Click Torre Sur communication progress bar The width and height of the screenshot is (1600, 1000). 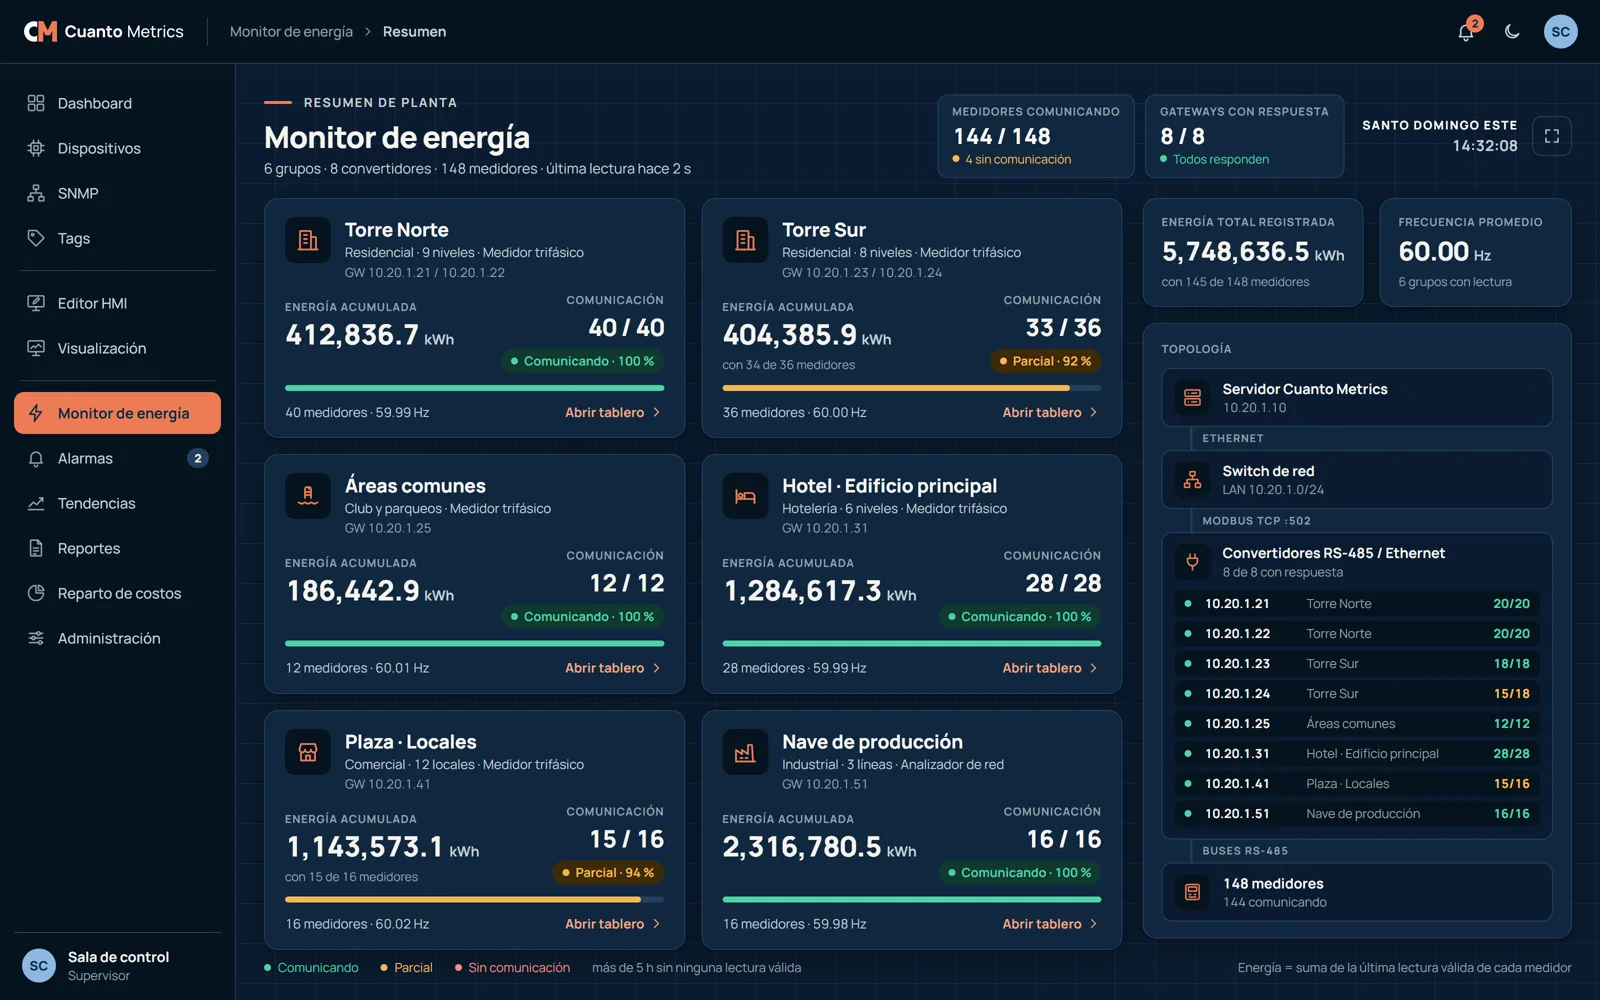[x=911, y=388]
